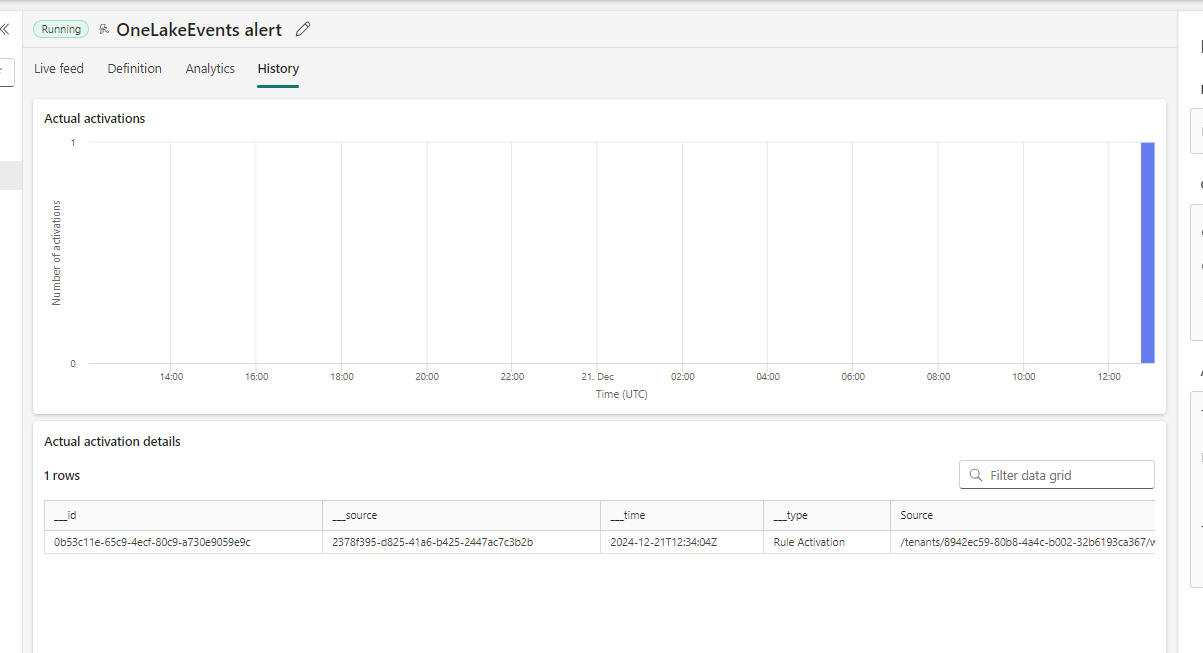Click the Source column header
1203x653 pixels.
click(1022, 515)
